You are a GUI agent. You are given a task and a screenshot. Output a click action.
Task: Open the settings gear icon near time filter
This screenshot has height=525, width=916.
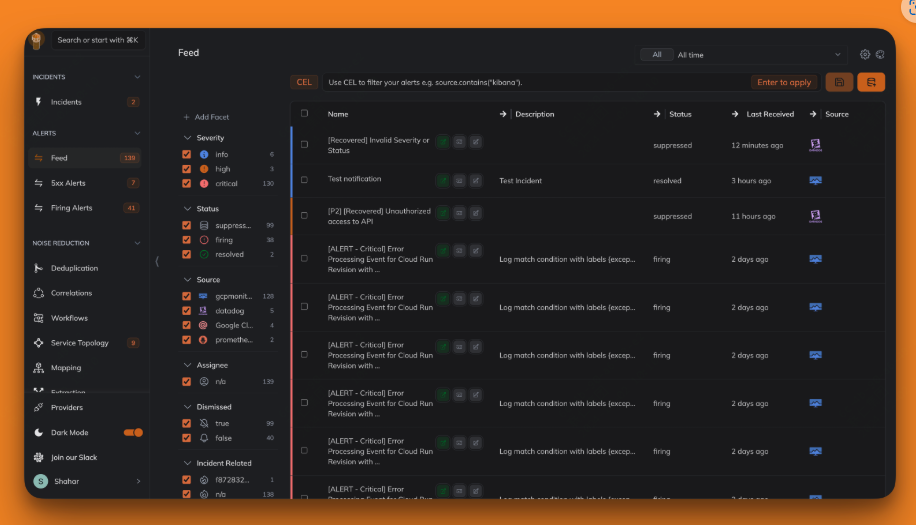(x=865, y=55)
